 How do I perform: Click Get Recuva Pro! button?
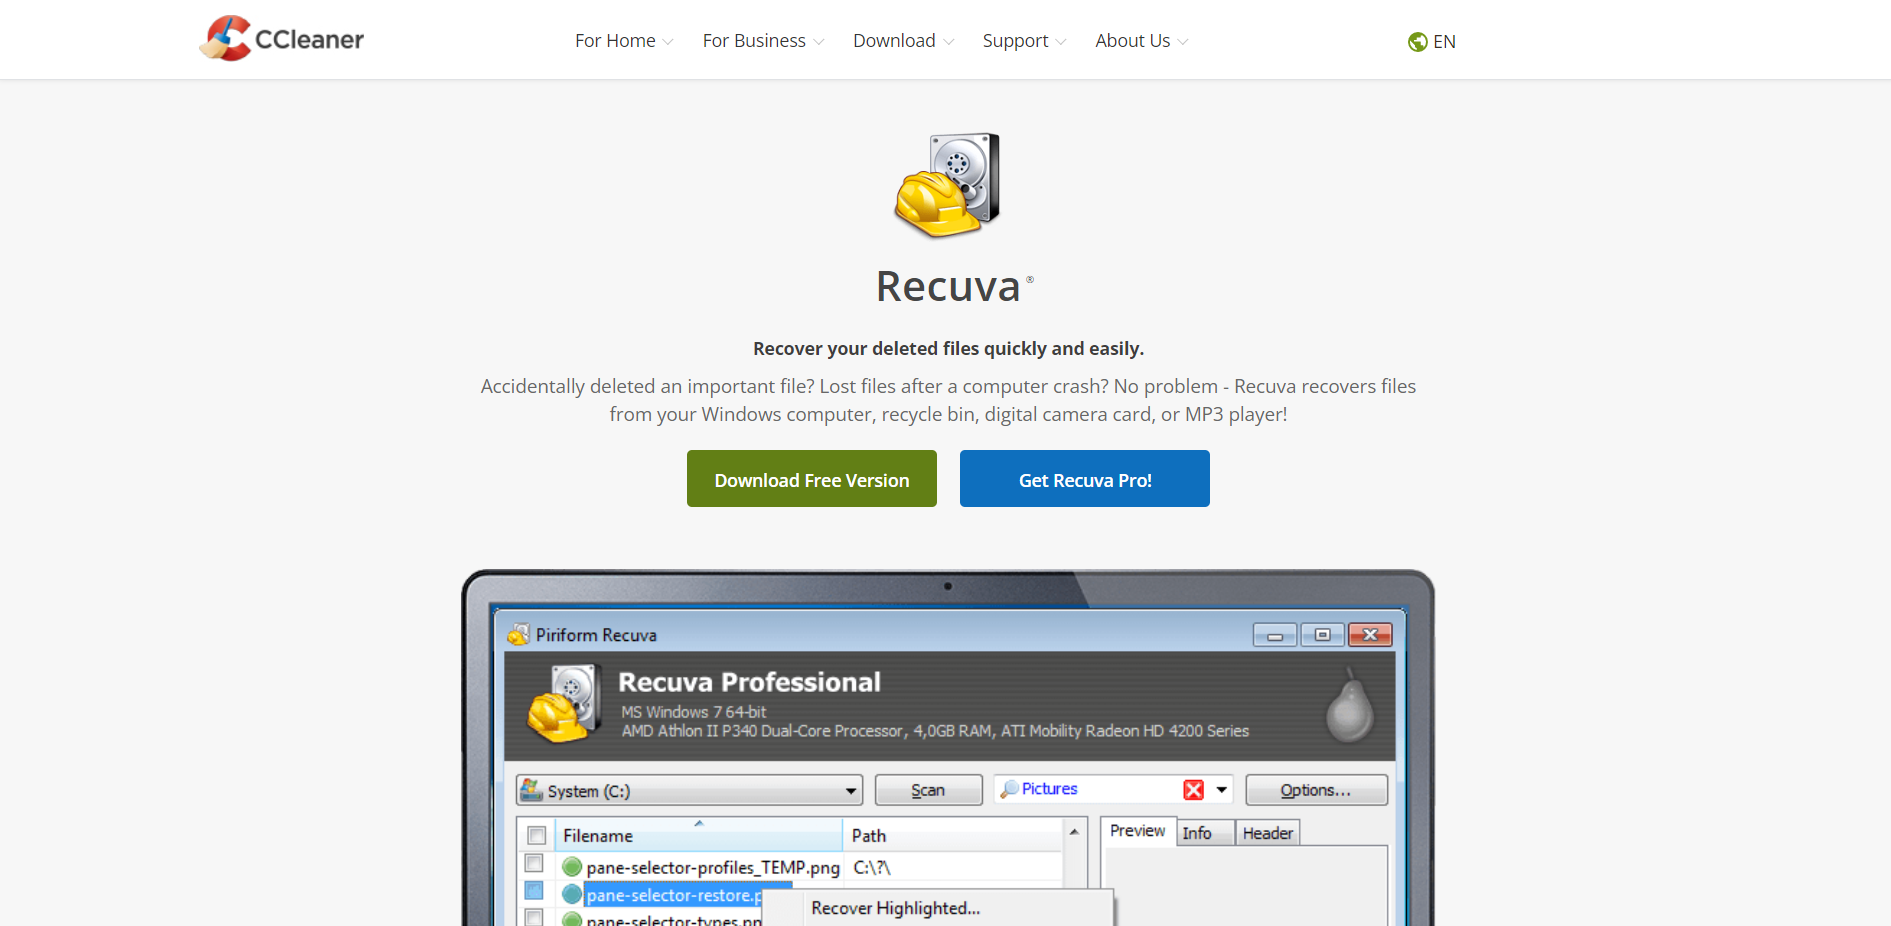1085,479
